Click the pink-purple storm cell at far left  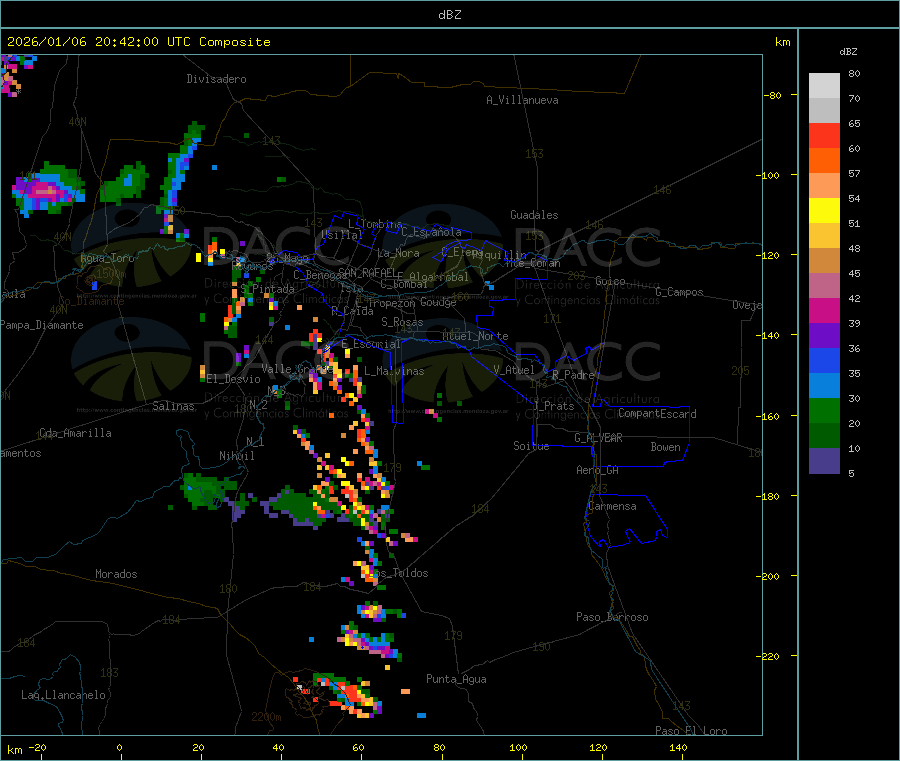click(x=46, y=189)
